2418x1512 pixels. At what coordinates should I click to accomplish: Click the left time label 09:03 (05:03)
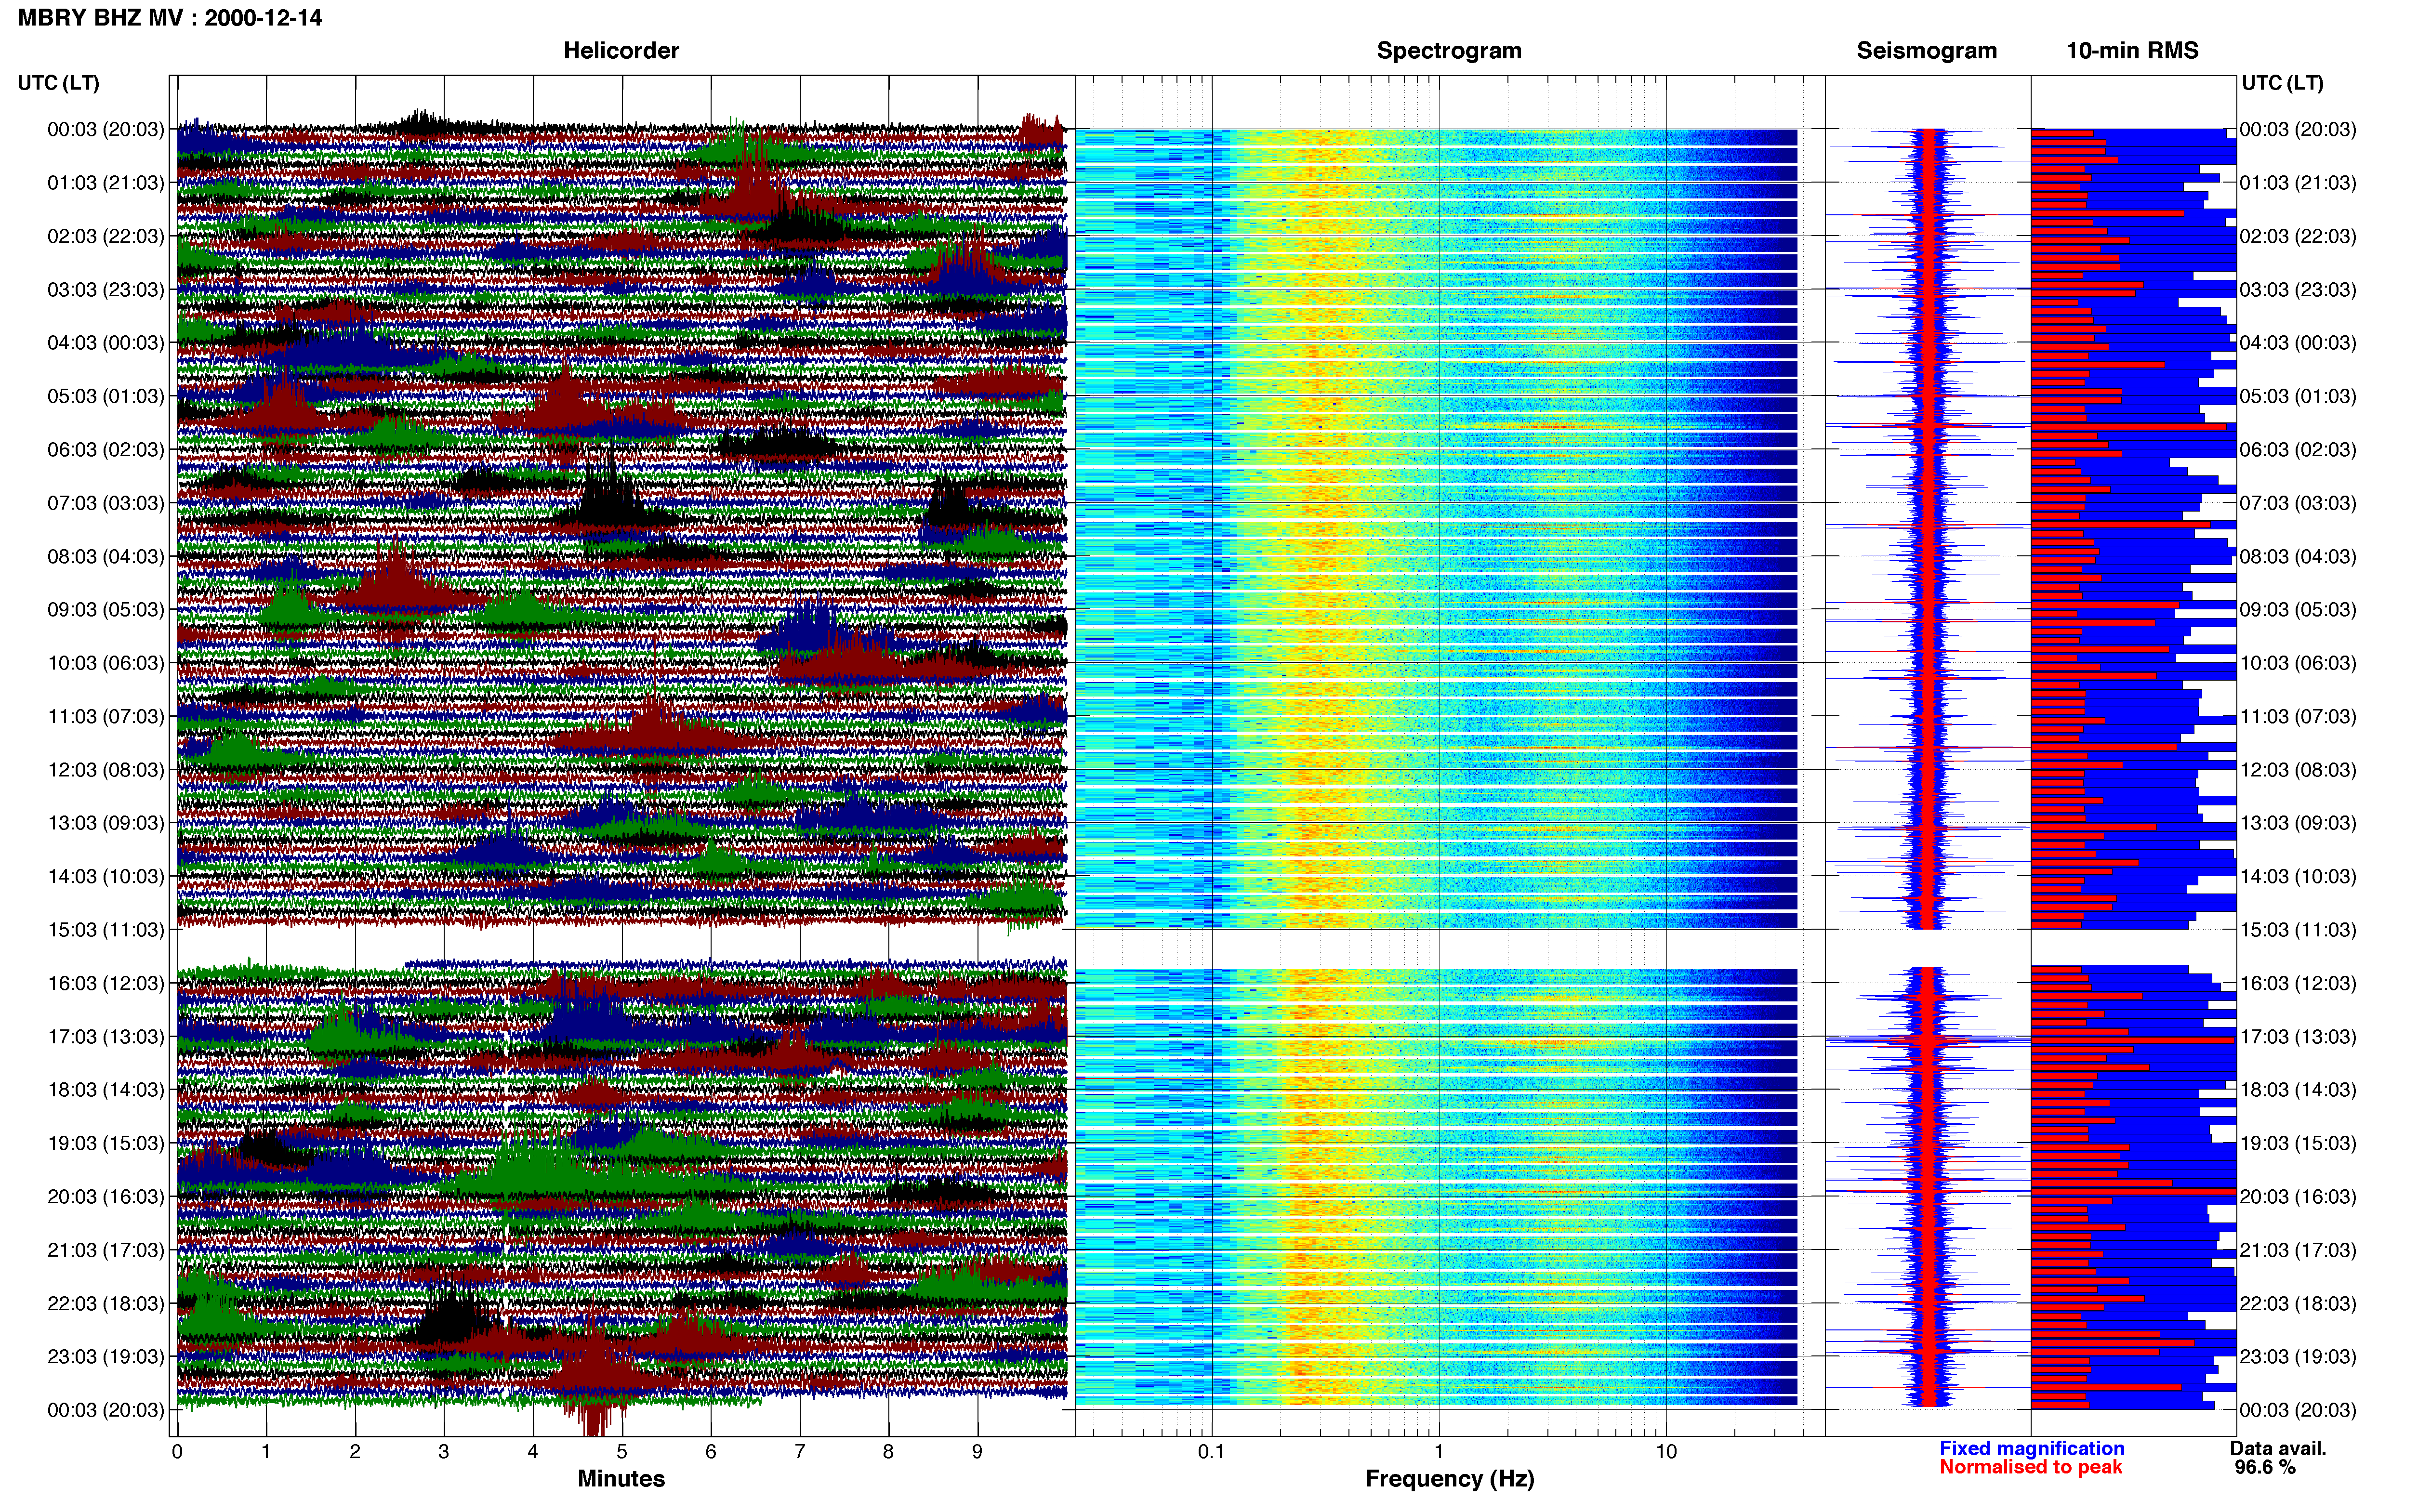pos(106,610)
